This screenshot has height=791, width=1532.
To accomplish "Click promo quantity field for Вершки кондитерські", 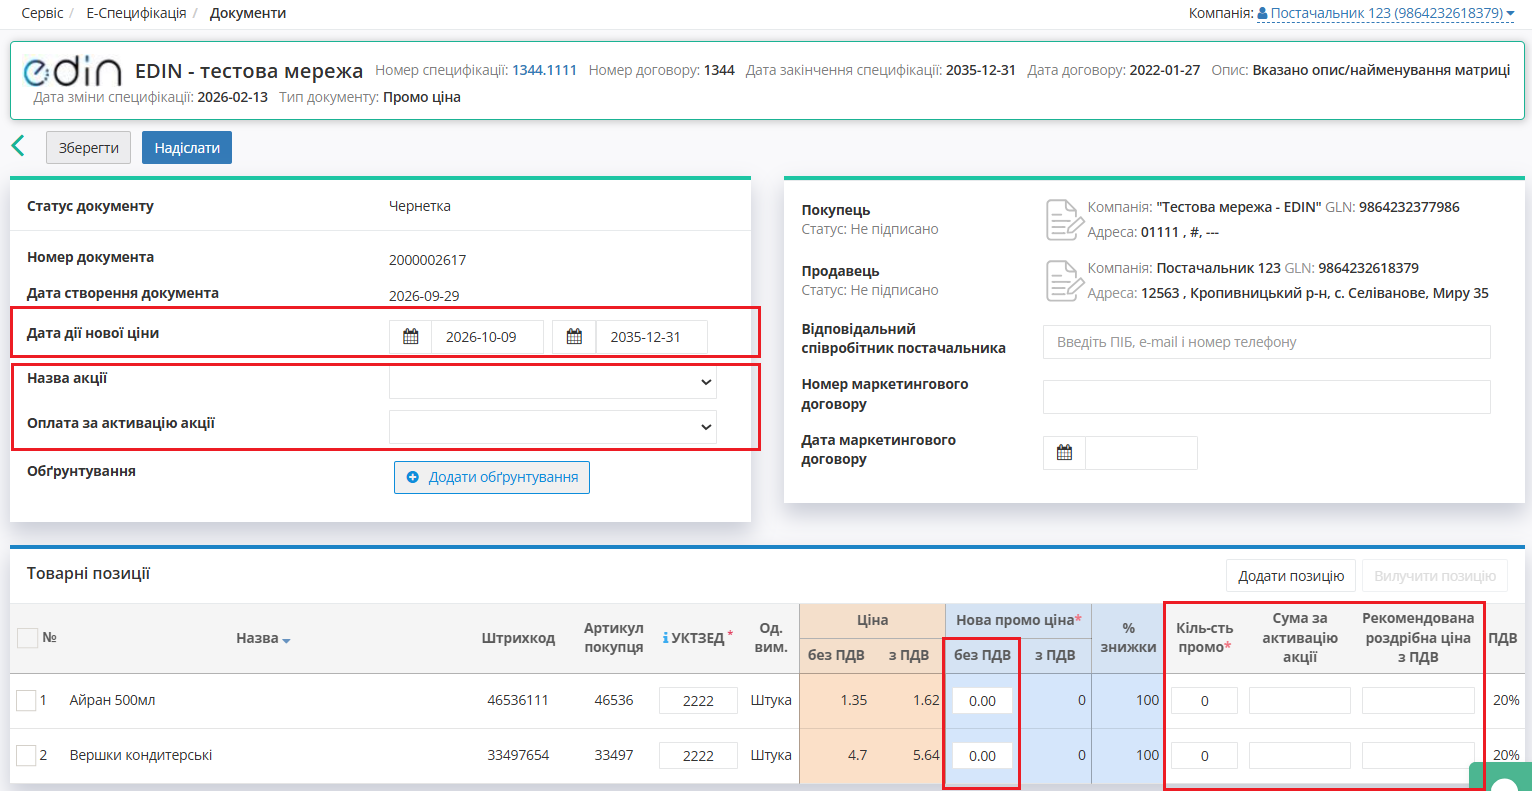I will (1205, 756).
